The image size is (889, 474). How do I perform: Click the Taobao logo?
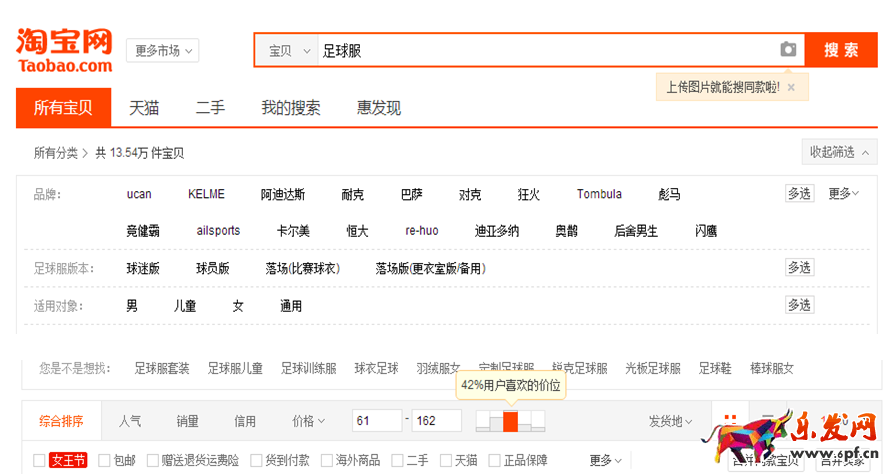tap(64, 50)
